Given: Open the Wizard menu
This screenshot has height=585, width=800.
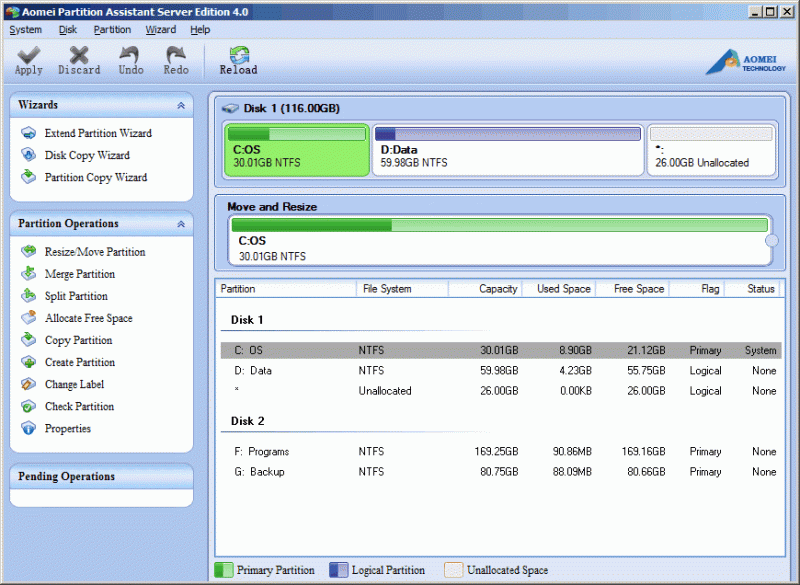Looking at the screenshot, I should coord(160,29).
